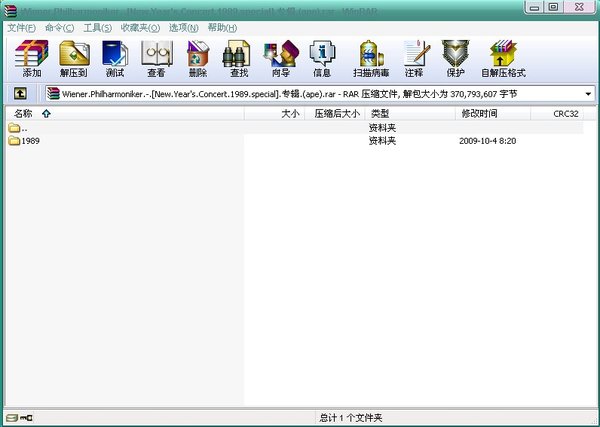Open the 注释 (Comment) tool
The height and width of the screenshot is (427, 600).
pos(415,59)
